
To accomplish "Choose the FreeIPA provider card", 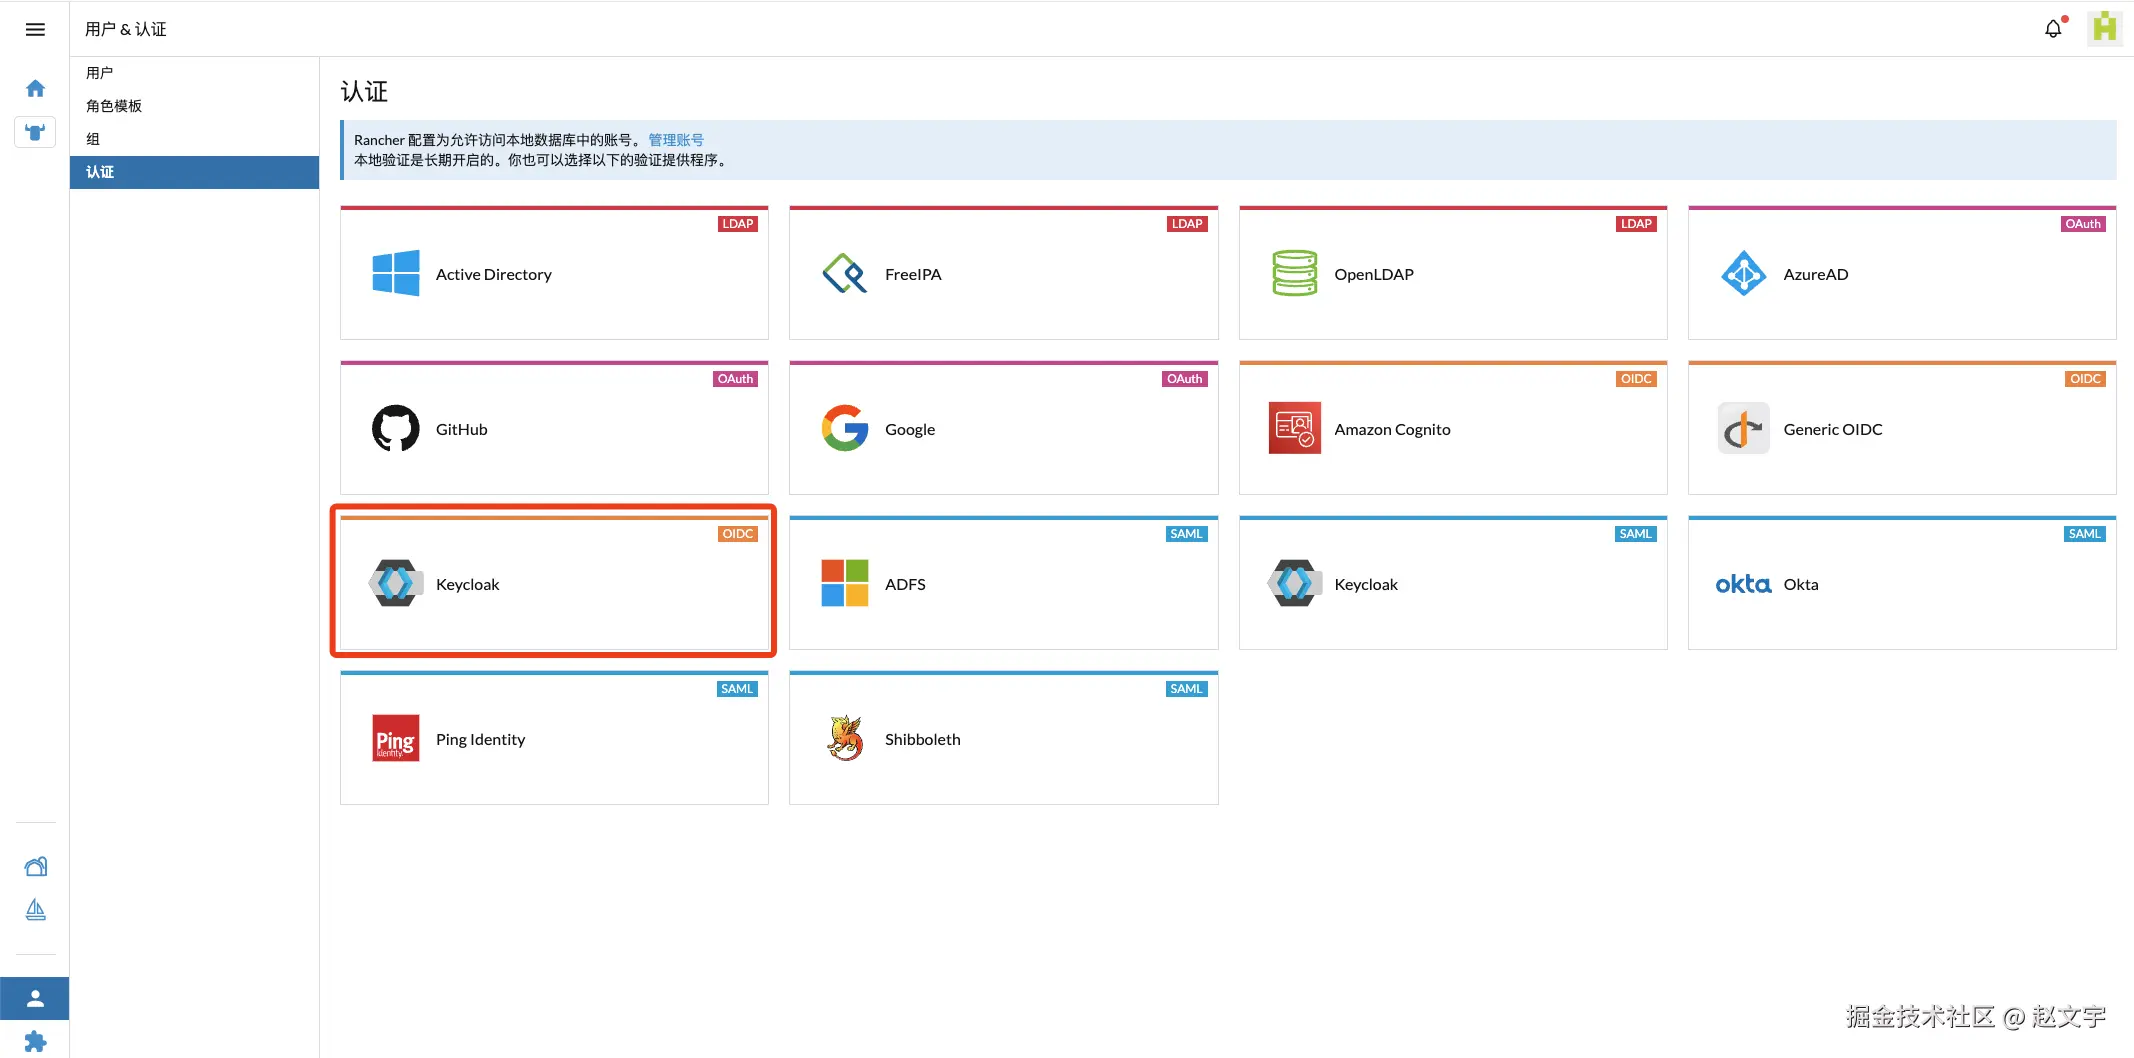I will pos(1003,273).
